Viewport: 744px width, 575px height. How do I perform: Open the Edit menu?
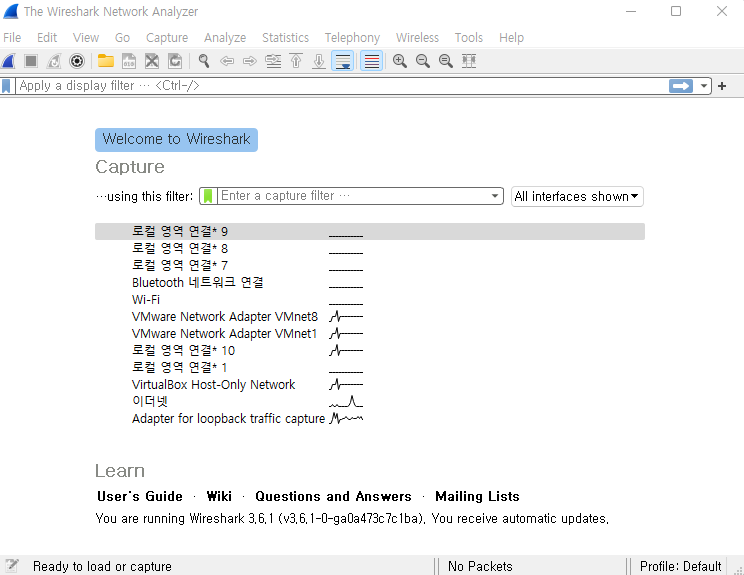(47, 37)
